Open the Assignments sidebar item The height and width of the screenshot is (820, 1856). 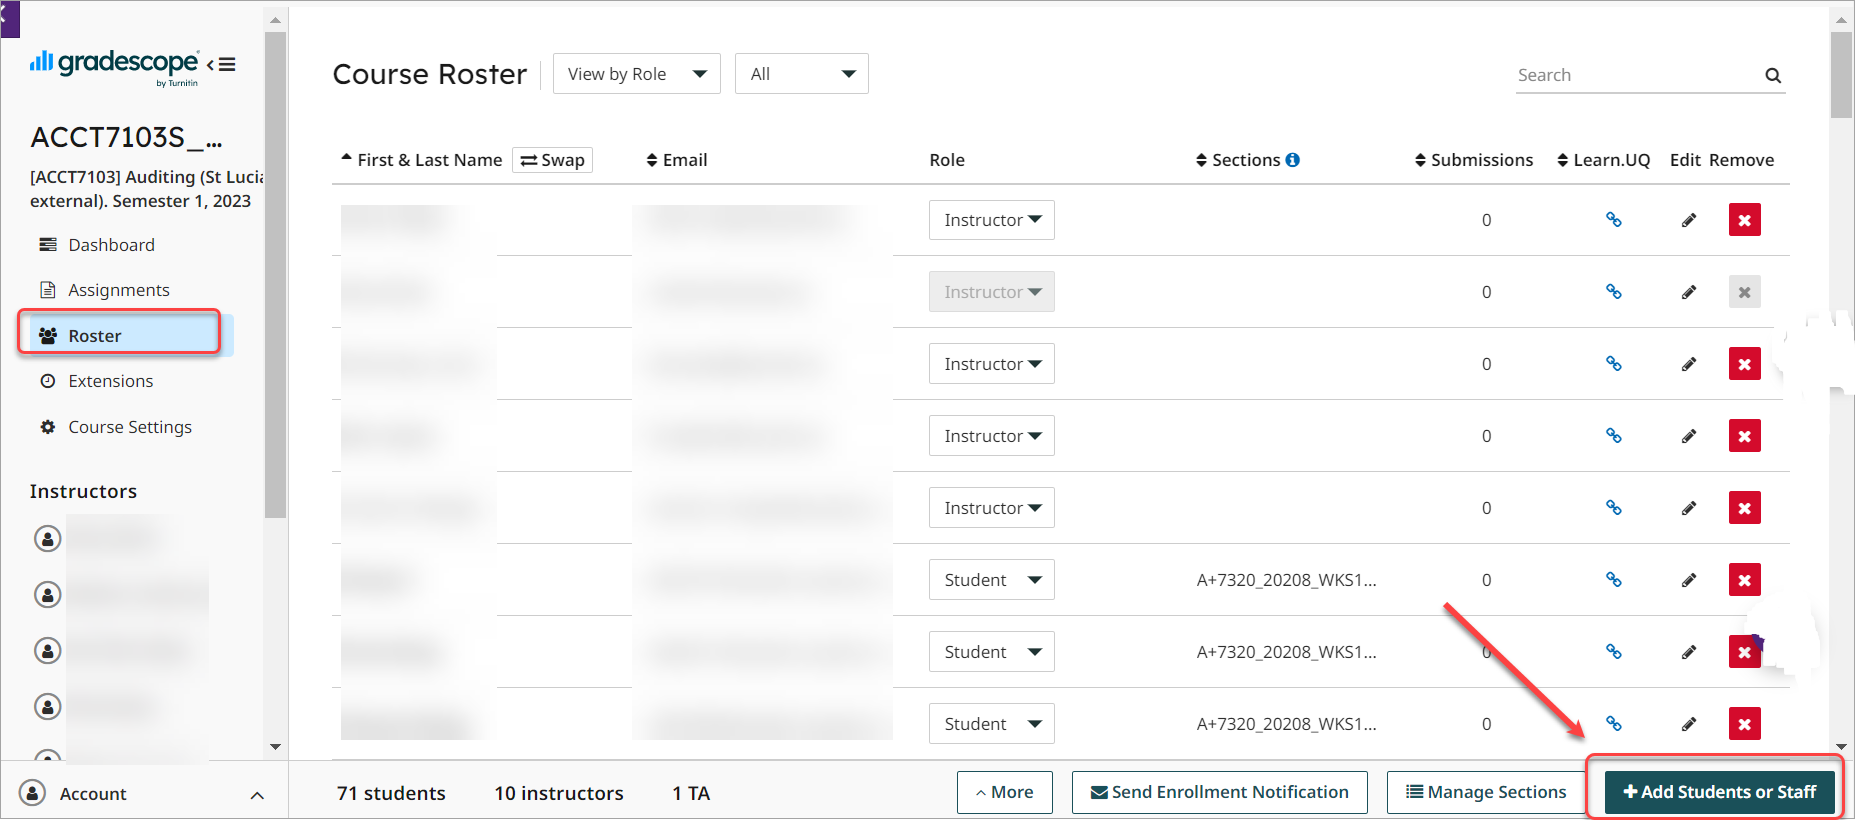[119, 290]
